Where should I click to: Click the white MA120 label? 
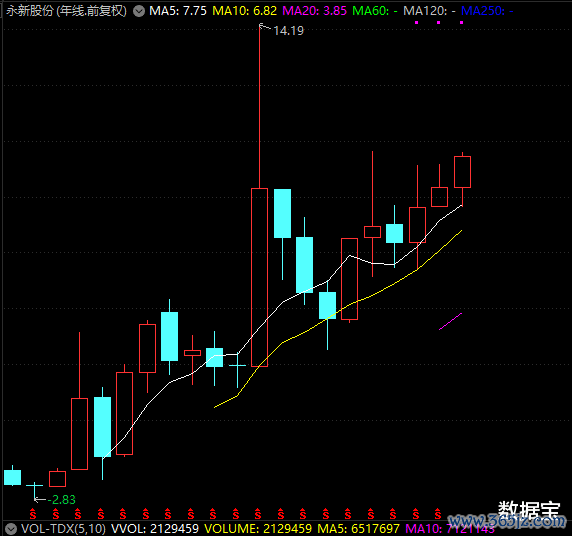tap(429, 11)
